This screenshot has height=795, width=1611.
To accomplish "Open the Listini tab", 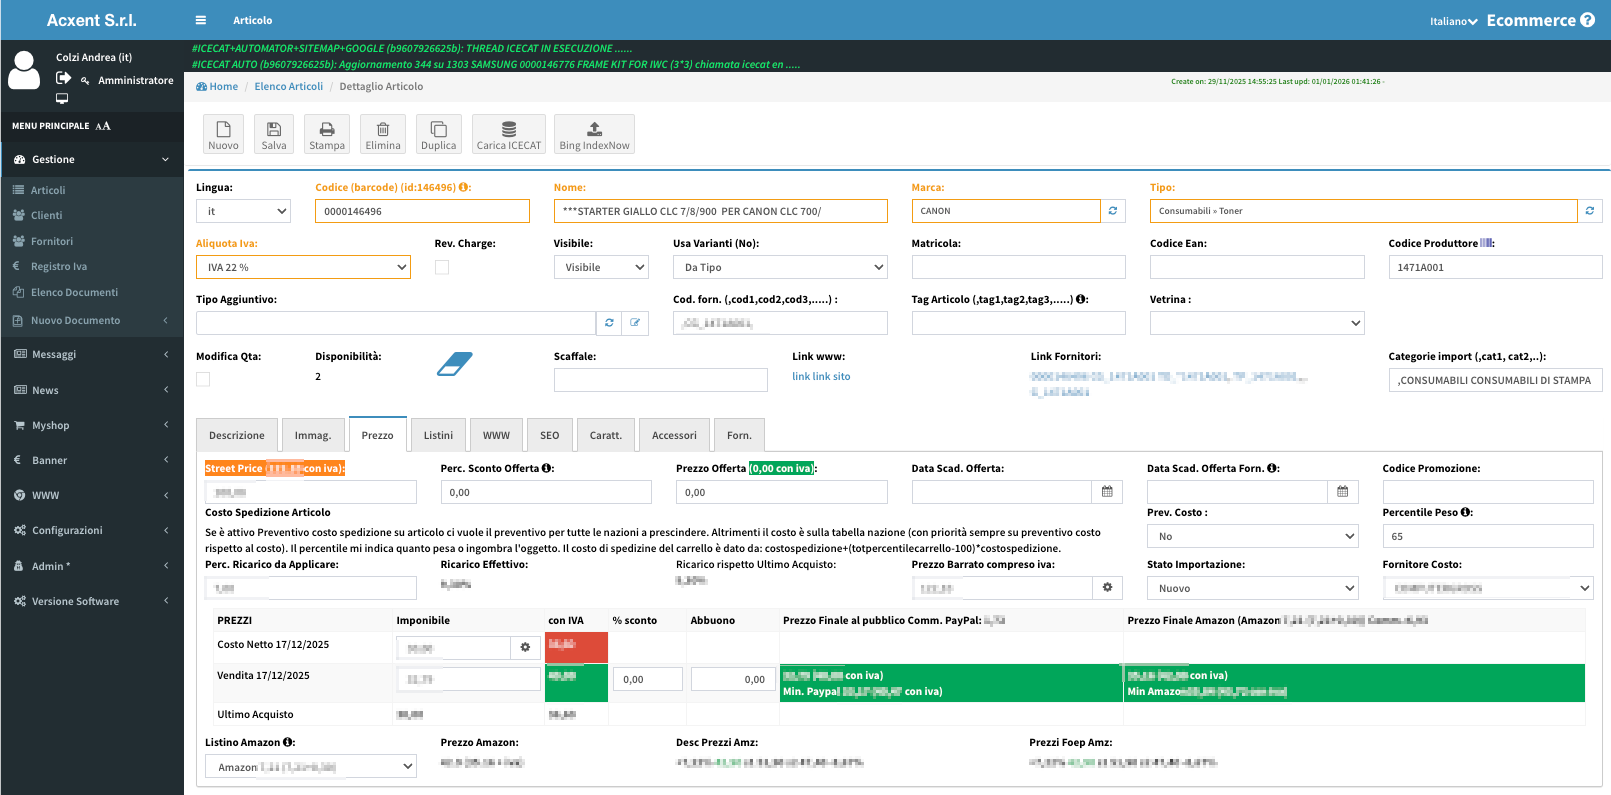I will pyautogui.click(x=438, y=435).
